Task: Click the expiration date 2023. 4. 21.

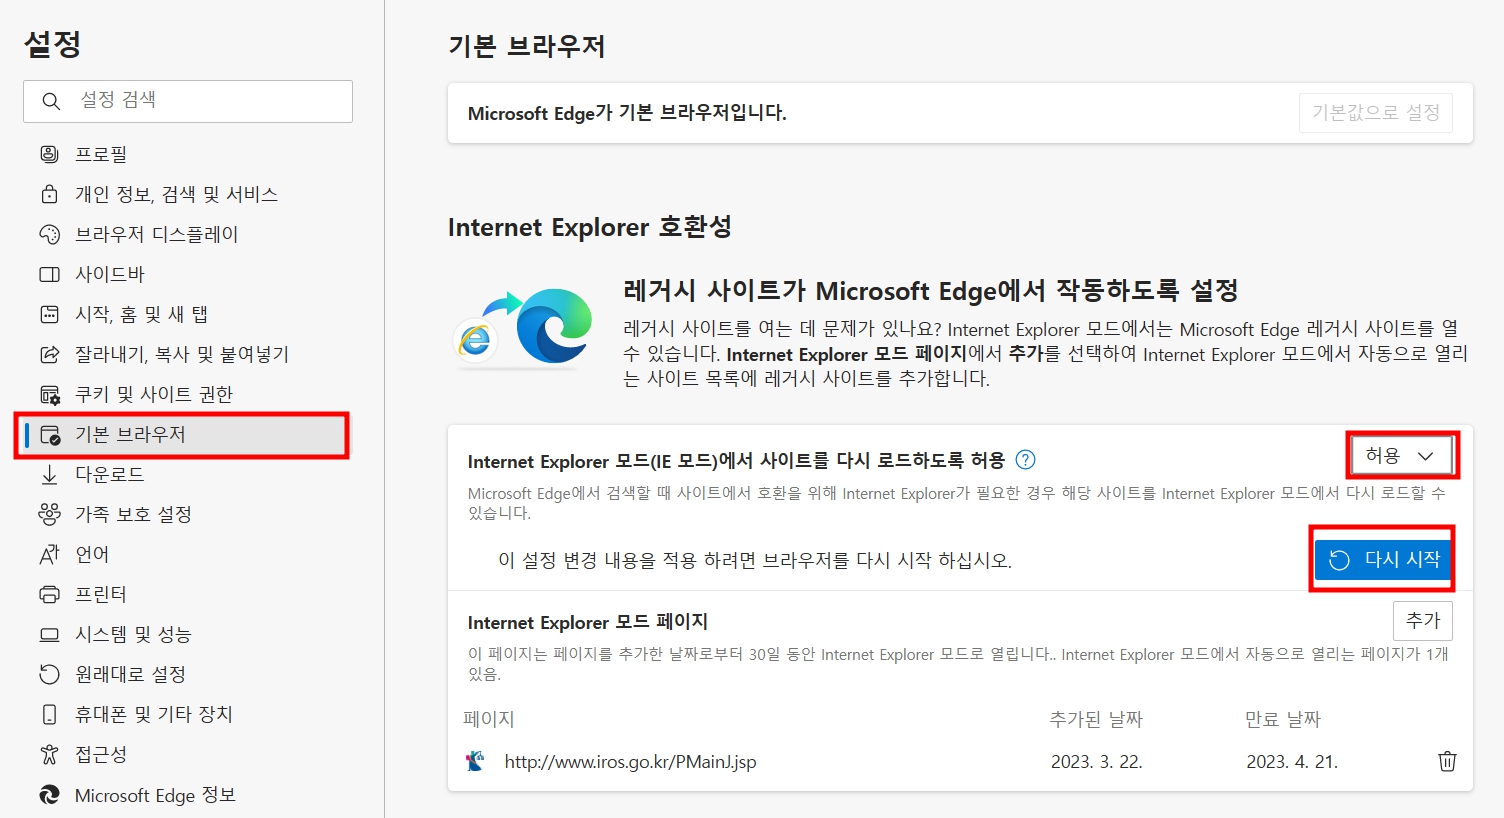Action: pyautogui.click(x=1292, y=762)
